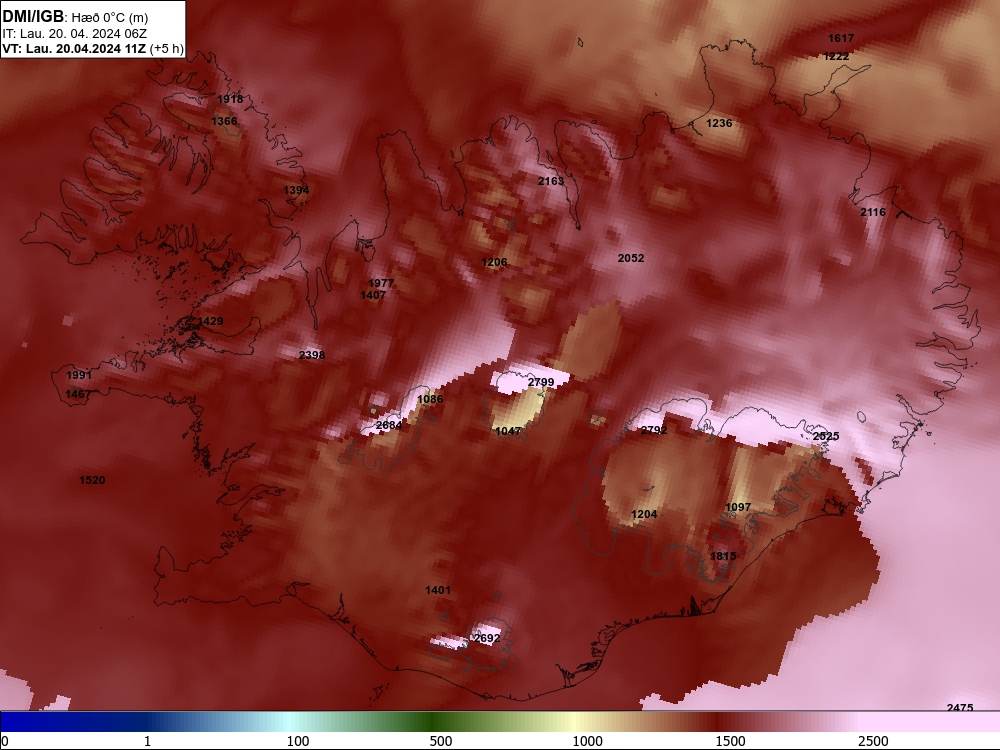The image size is (1000, 750).
Task: Click the map value 2052
Action: 631,258
